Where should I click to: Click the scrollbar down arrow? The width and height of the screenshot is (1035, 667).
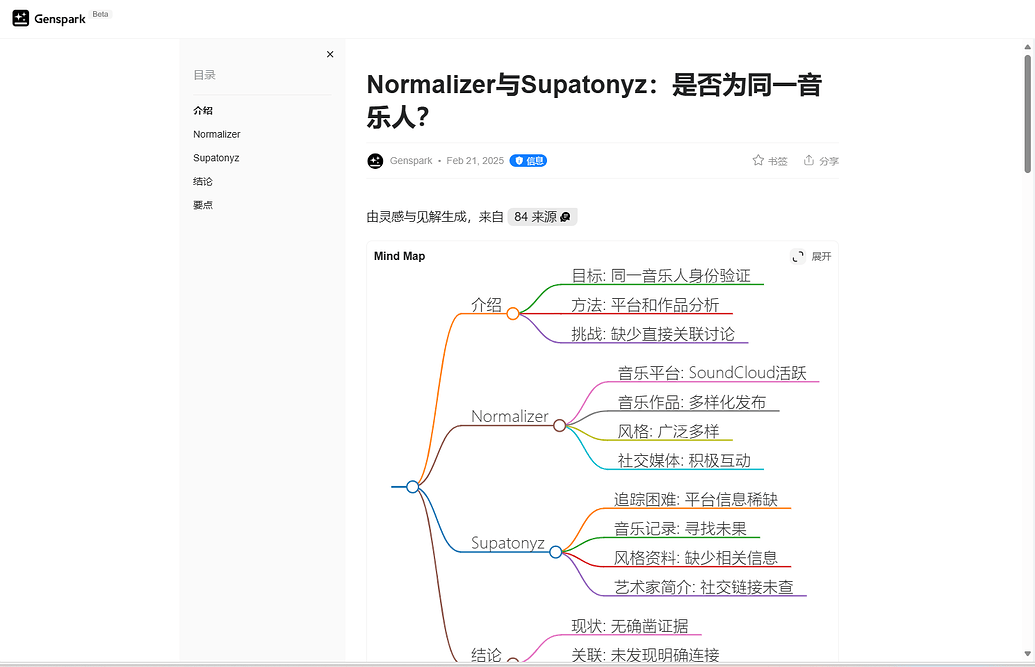click(1028, 654)
